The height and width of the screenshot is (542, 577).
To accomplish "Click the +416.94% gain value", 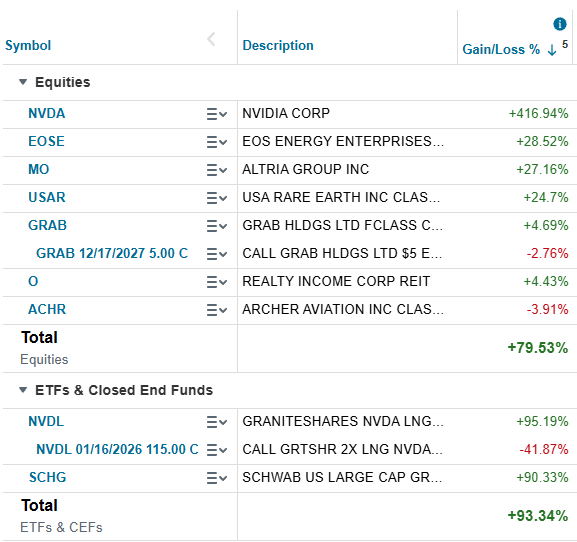I will pyautogui.click(x=538, y=113).
